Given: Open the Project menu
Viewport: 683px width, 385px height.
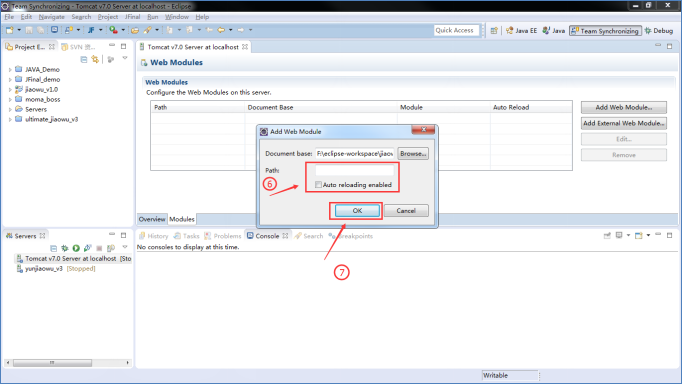Looking at the screenshot, I should pos(108,17).
